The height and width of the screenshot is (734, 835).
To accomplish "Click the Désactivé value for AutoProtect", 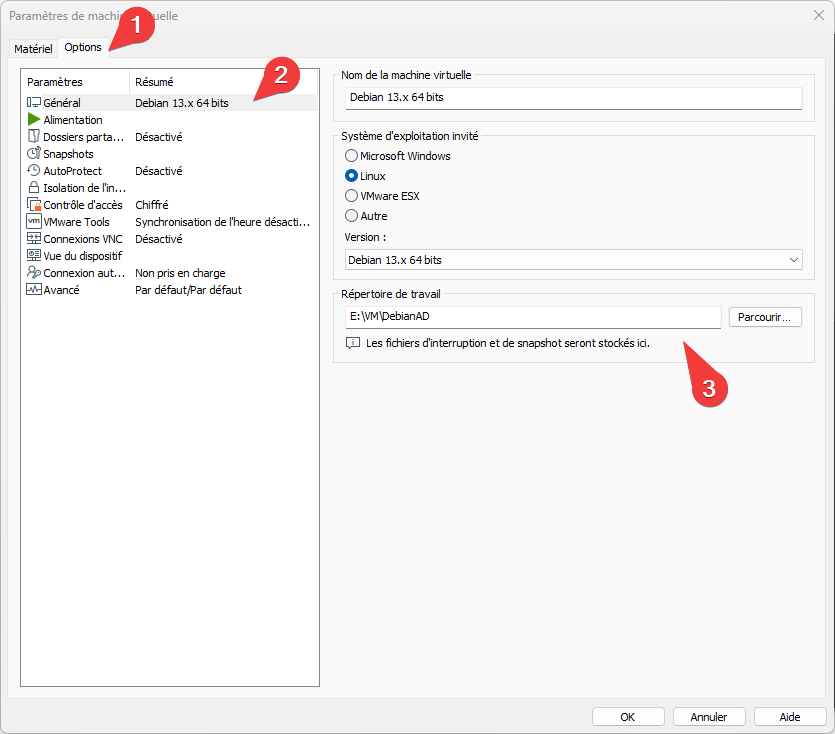I will coord(159,171).
